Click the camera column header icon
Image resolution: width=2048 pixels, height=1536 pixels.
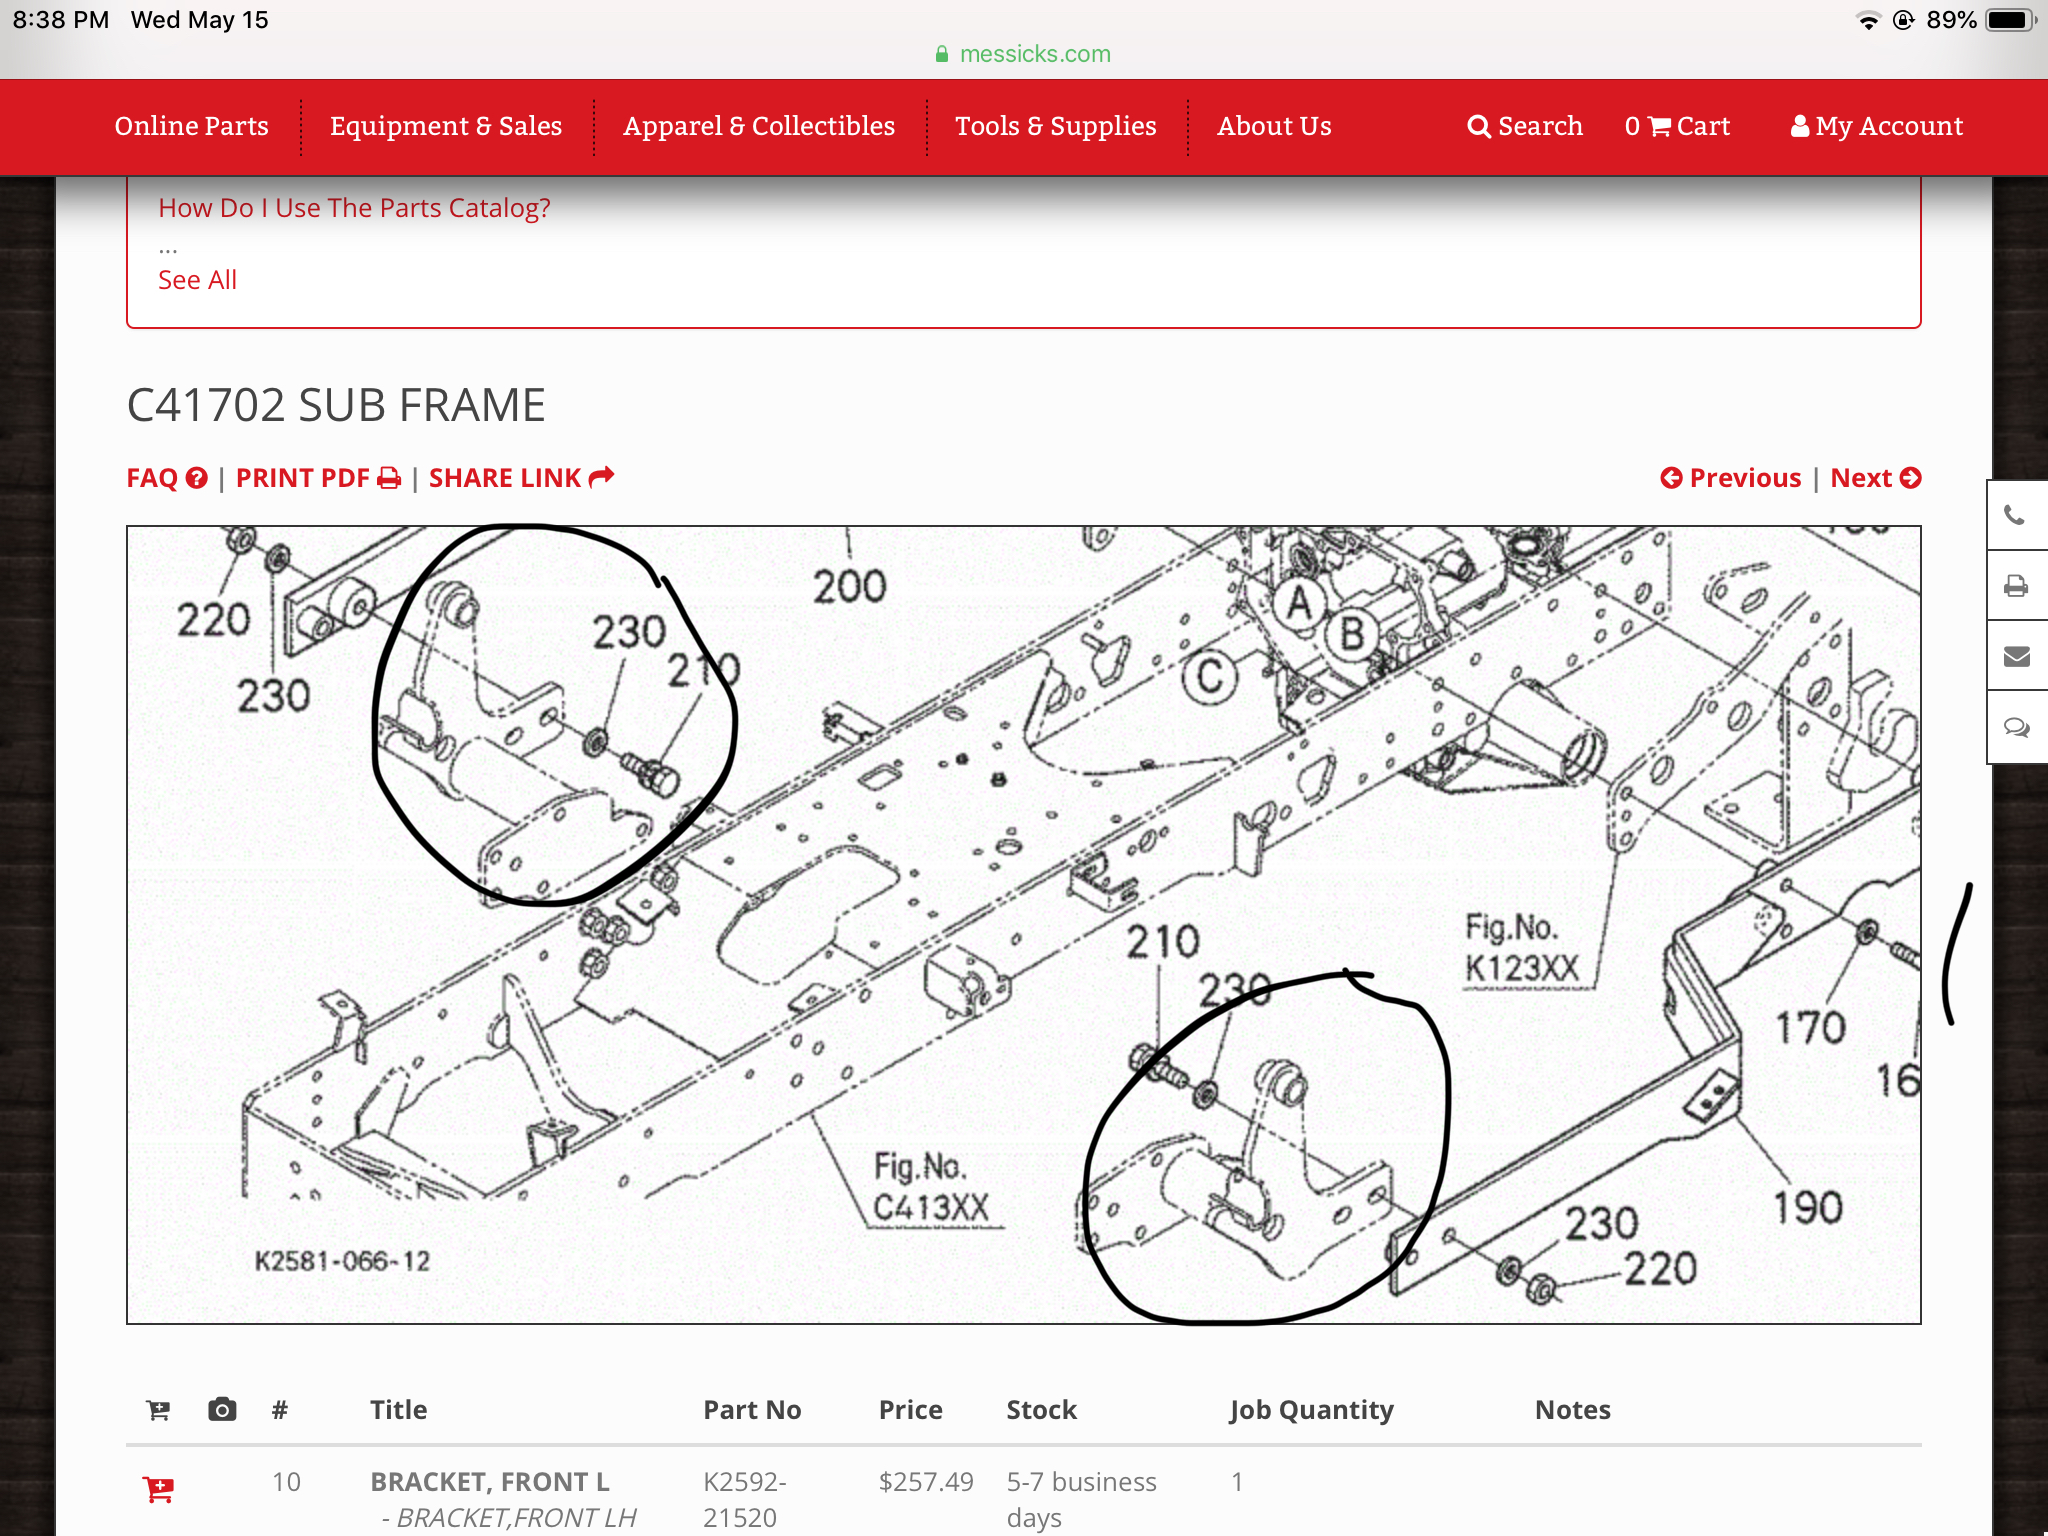[222, 1410]
